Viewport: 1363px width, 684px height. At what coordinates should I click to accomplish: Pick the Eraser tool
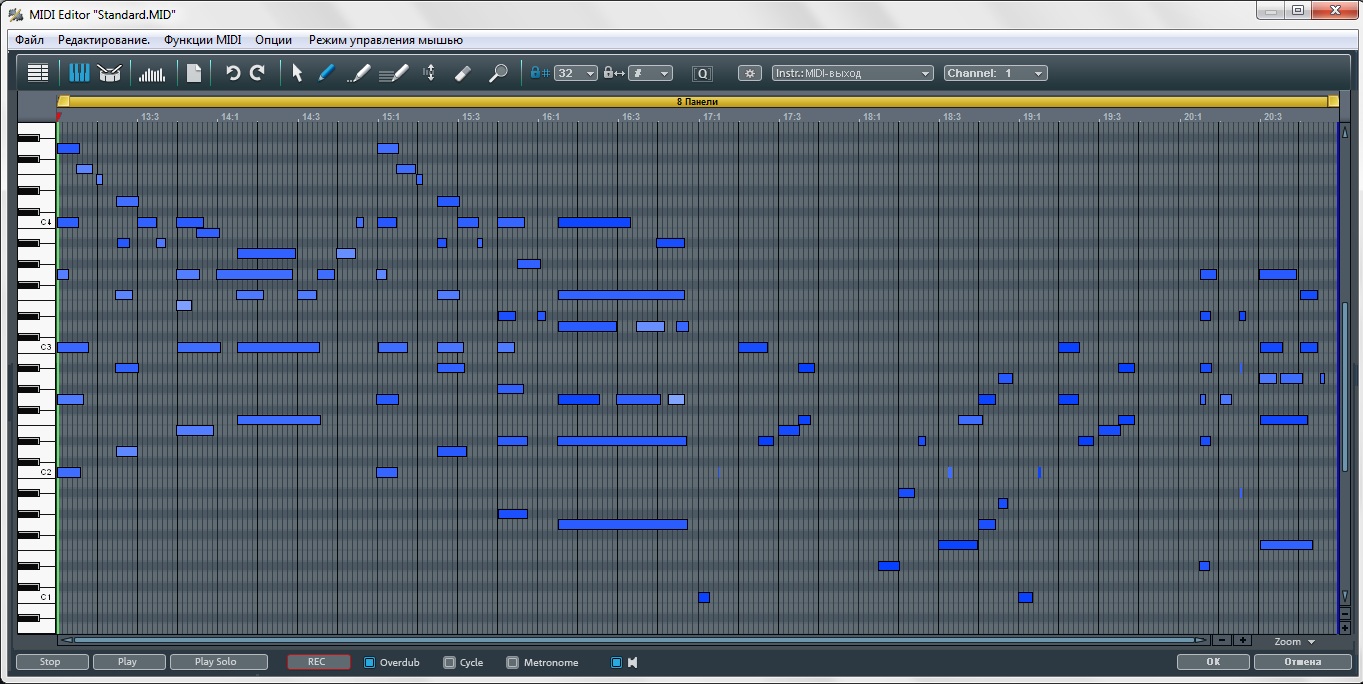[462, 73]
